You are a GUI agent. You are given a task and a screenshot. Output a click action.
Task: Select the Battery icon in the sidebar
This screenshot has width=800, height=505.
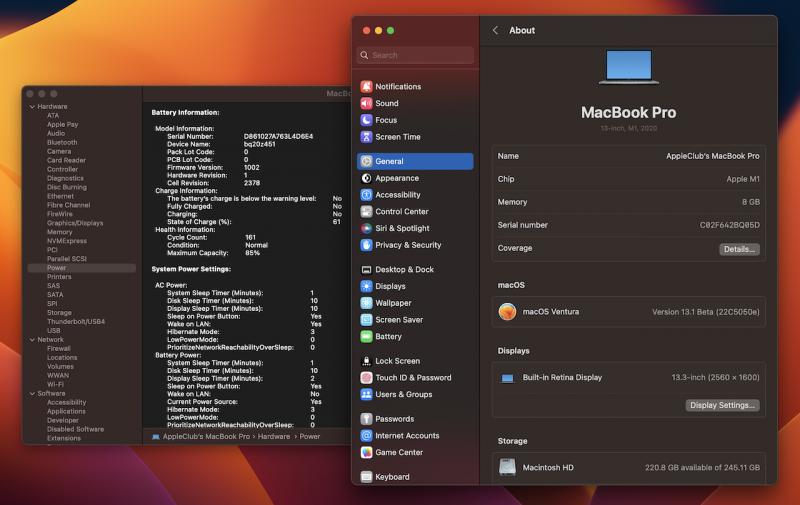[366, 337]
